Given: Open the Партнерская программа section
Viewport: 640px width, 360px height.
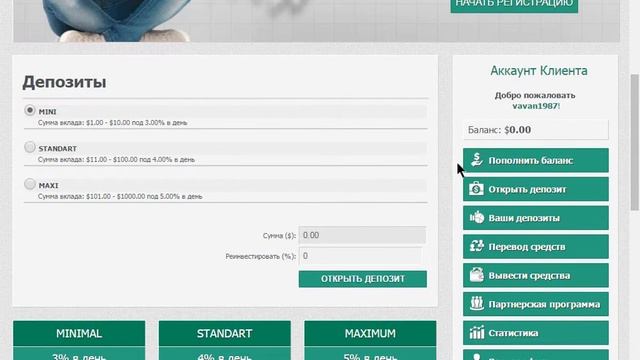Looking at the screenshot, I should point(536,304).
